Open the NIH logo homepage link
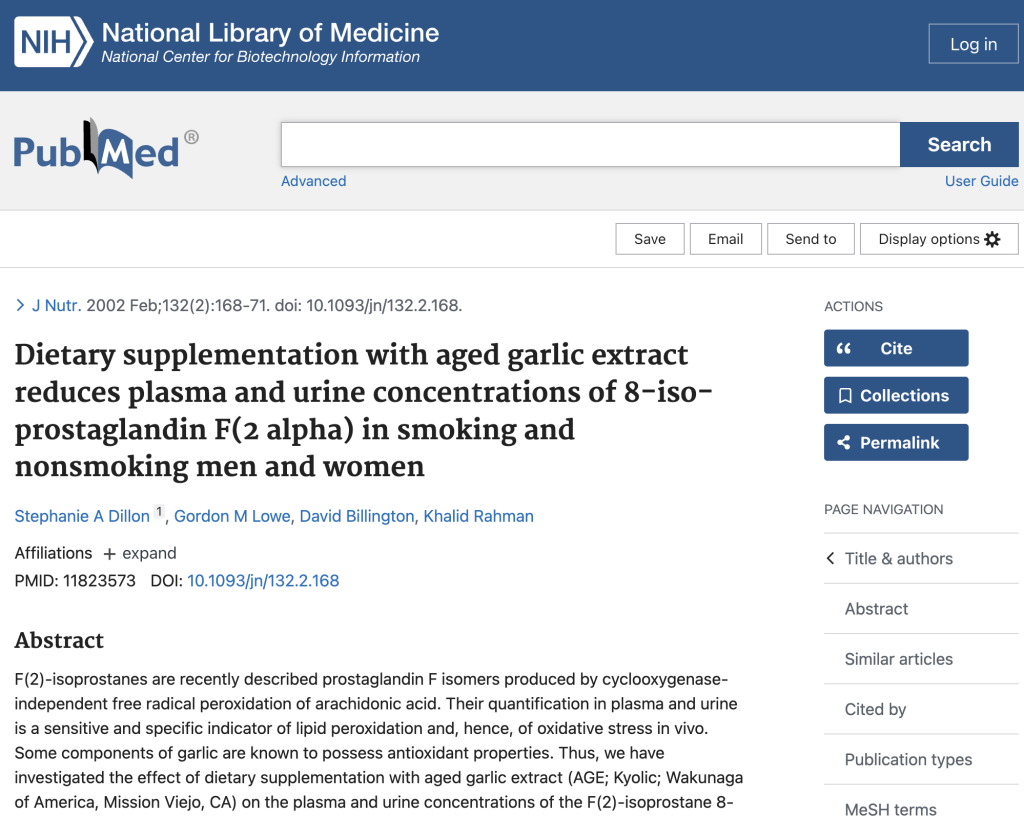Image resolution: width=1024 pixels, height=816 pixels. 54,42
